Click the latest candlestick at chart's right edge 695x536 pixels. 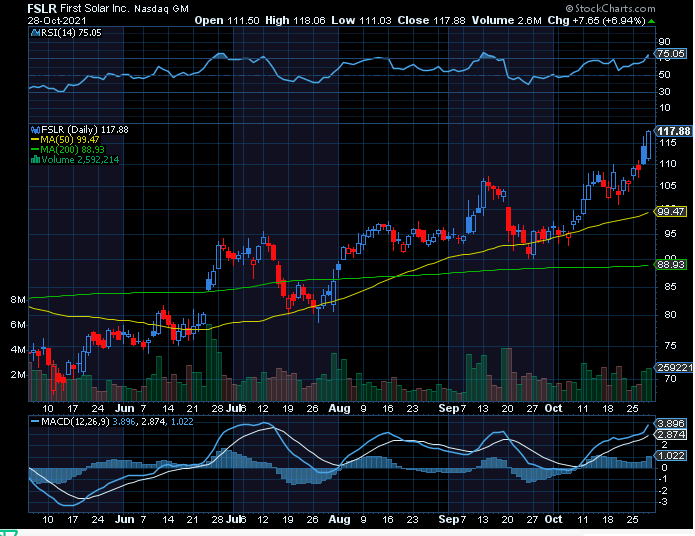pos(648,145)
